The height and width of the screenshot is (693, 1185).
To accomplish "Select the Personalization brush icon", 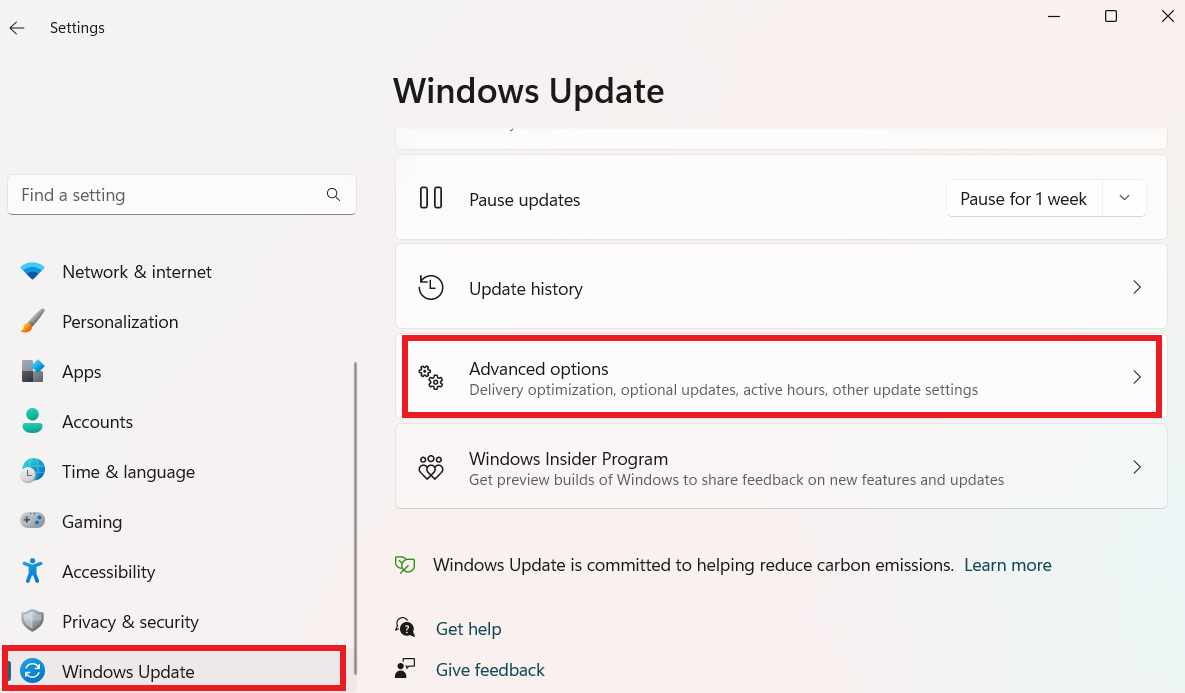I will click(x=33, y=321).
